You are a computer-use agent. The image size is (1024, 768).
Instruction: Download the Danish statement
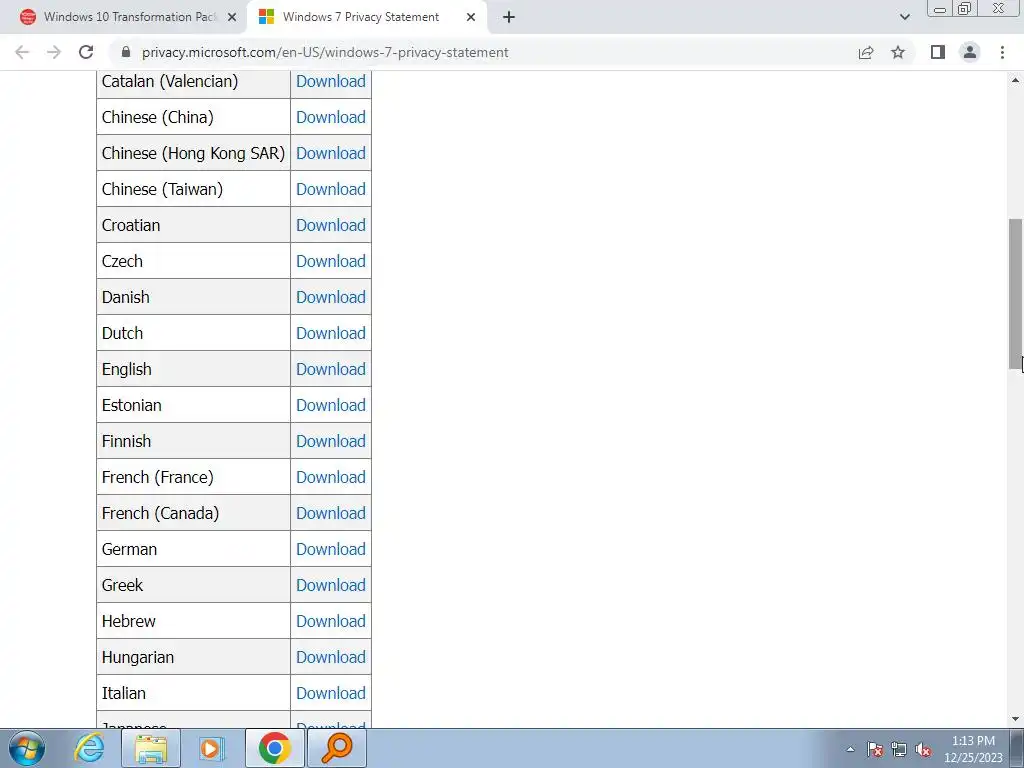pos(330,296)
